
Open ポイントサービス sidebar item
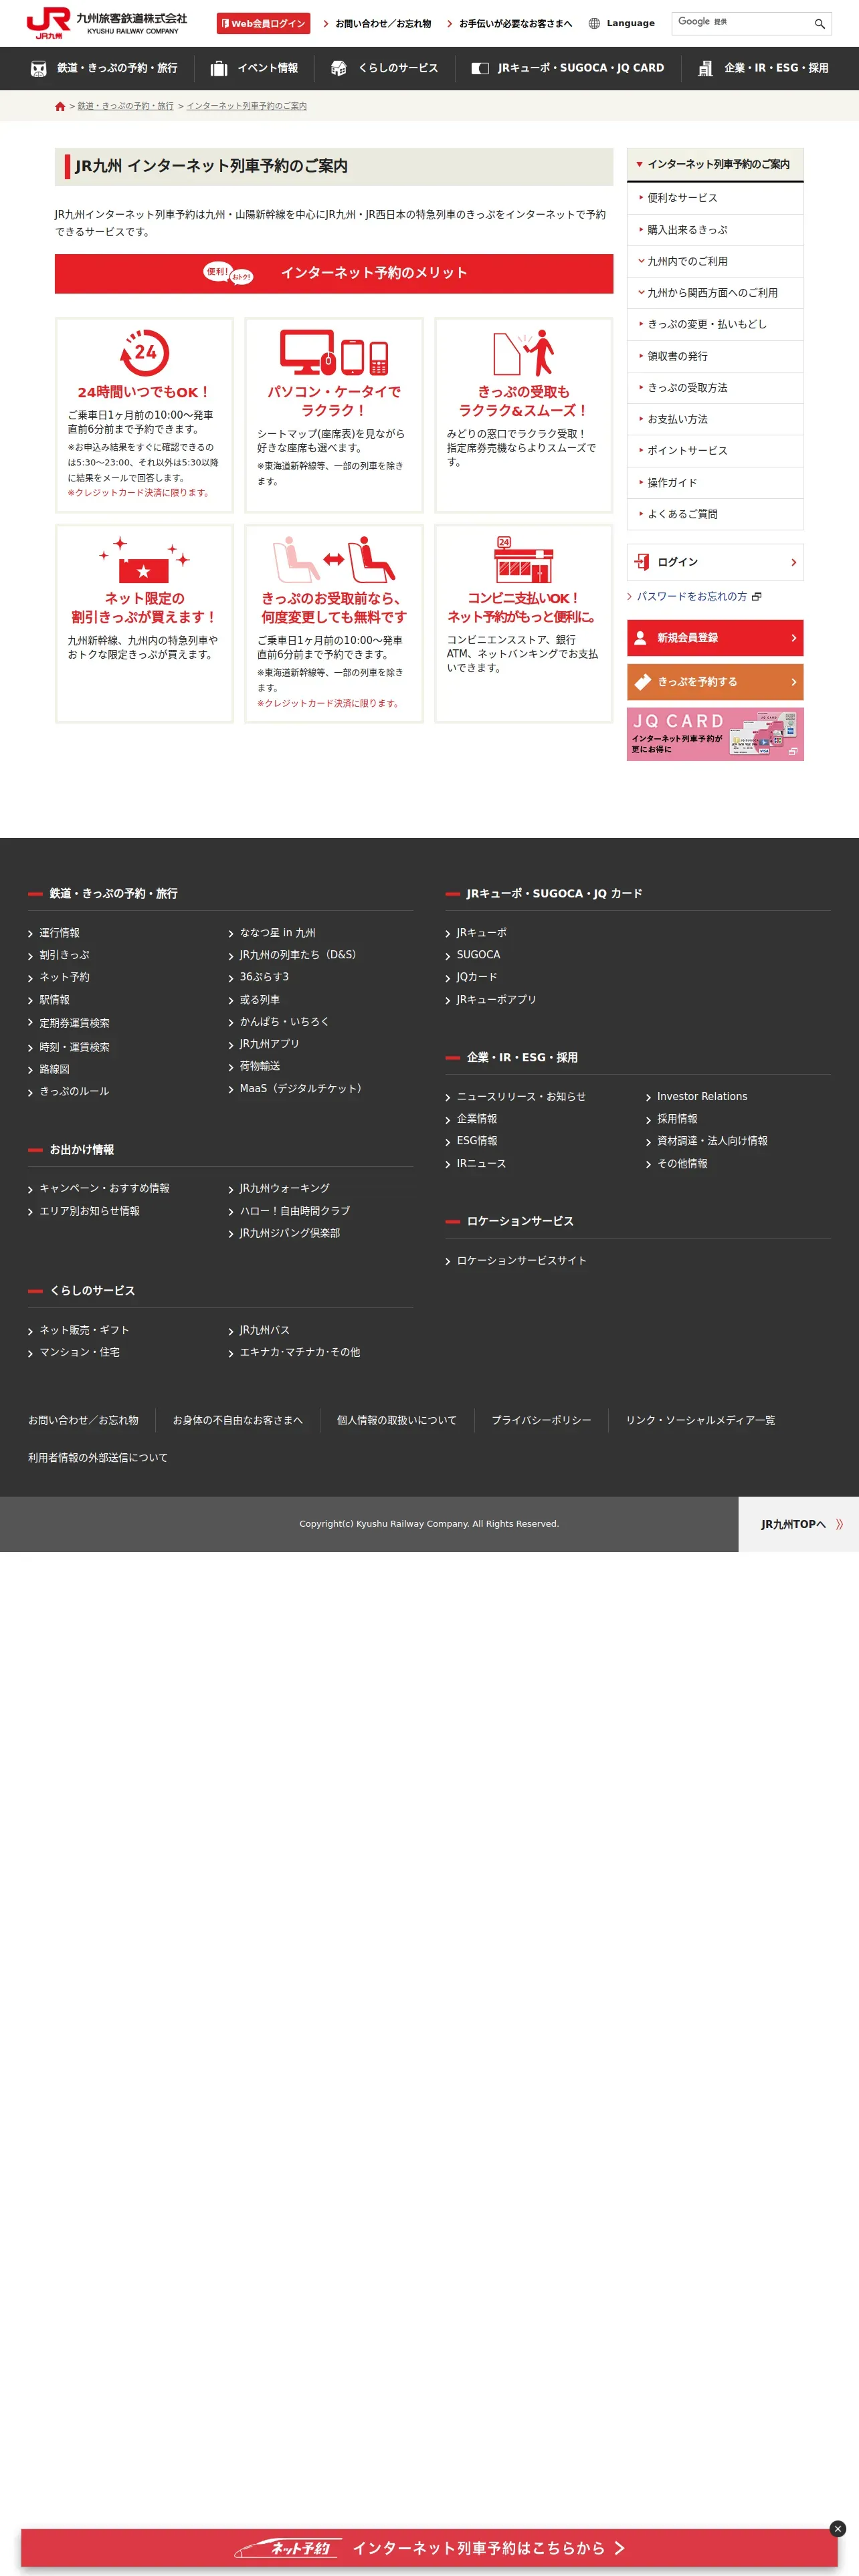point(715,451)
